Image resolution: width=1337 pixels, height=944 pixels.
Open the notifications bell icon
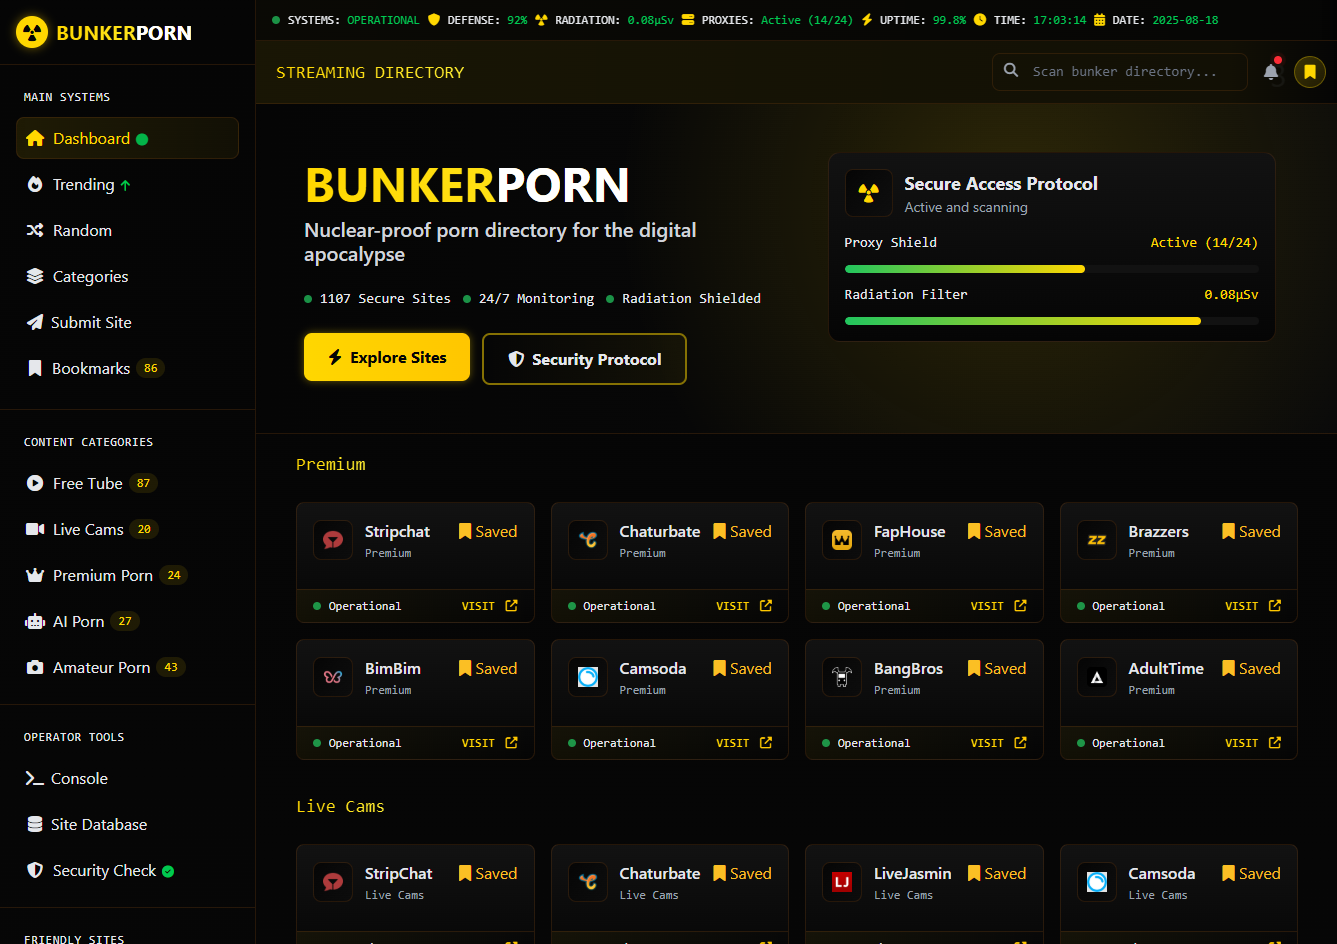pyautogui.click(x=1271, y=72)
